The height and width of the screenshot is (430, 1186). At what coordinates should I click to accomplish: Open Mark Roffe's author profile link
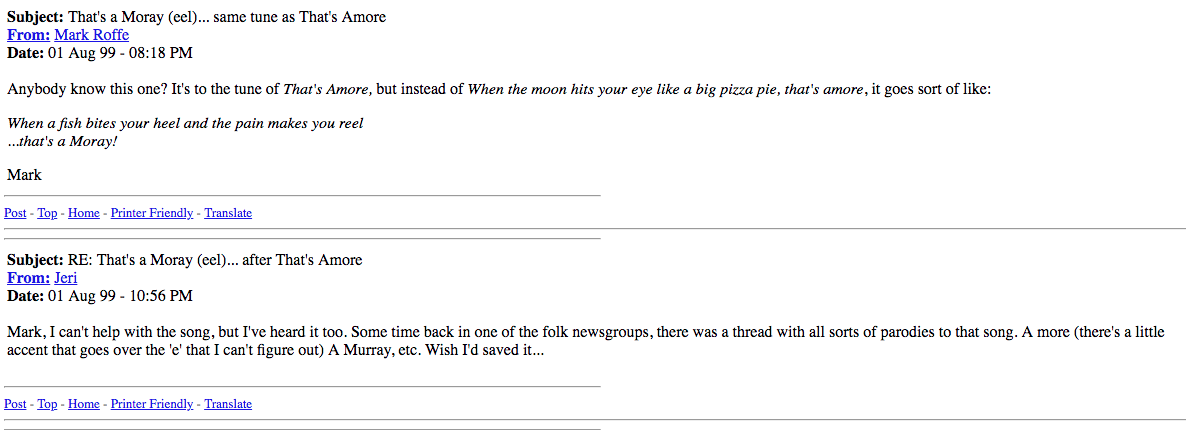point(91,35)
